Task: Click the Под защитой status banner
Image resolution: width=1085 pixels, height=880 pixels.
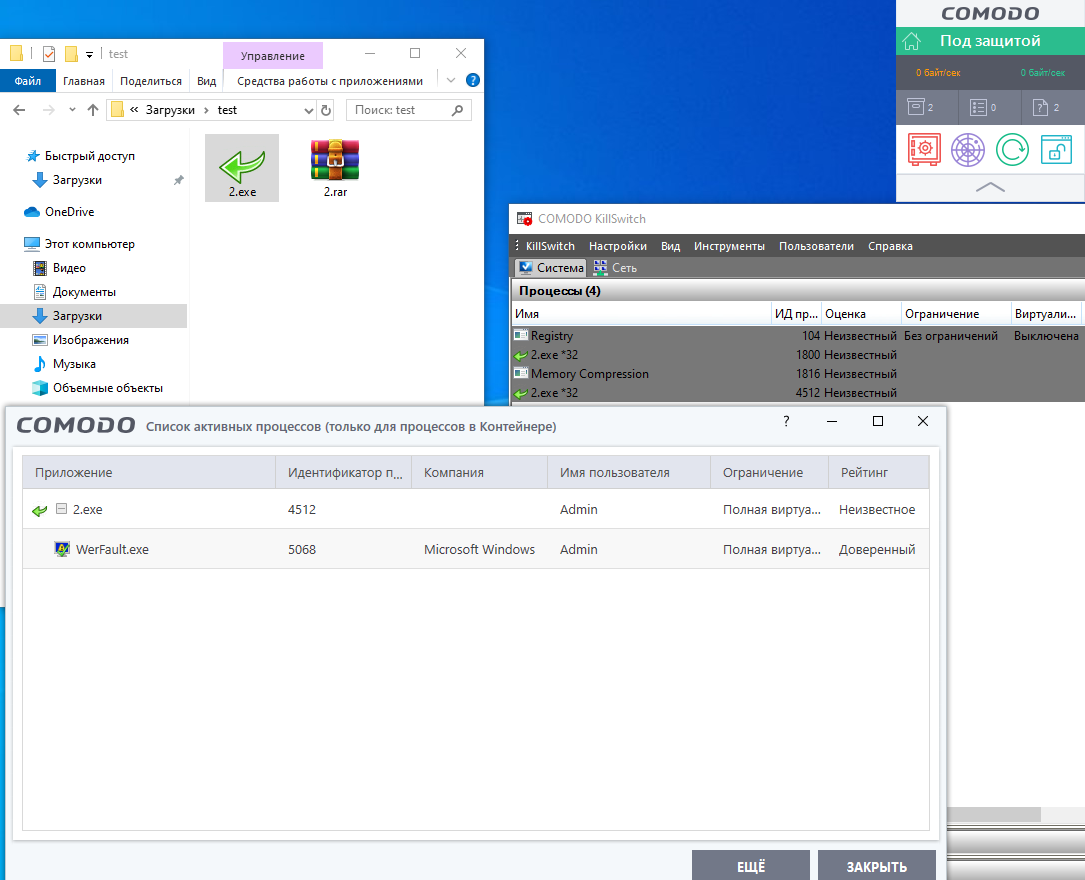Action: [x=990, y=41]
